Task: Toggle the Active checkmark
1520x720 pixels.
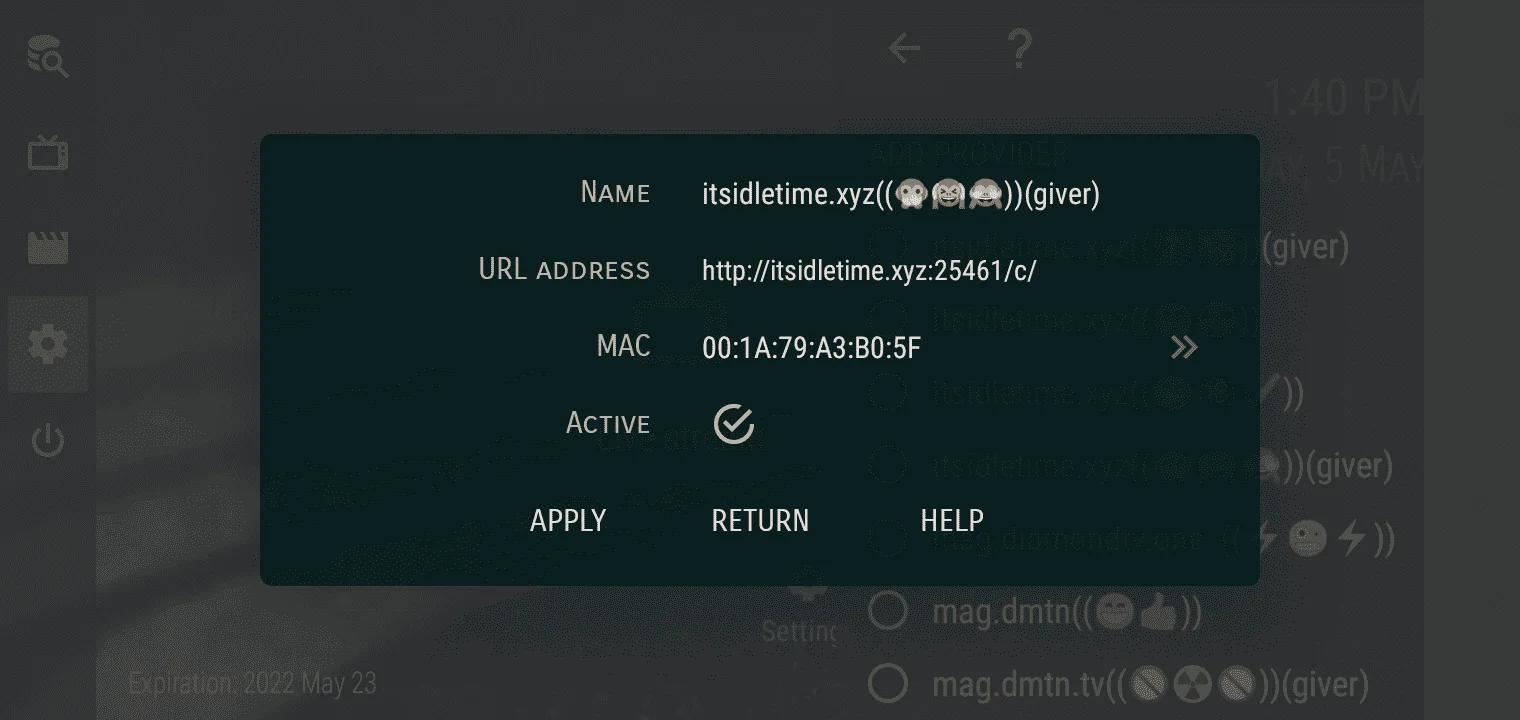Action: coord(734,424)
